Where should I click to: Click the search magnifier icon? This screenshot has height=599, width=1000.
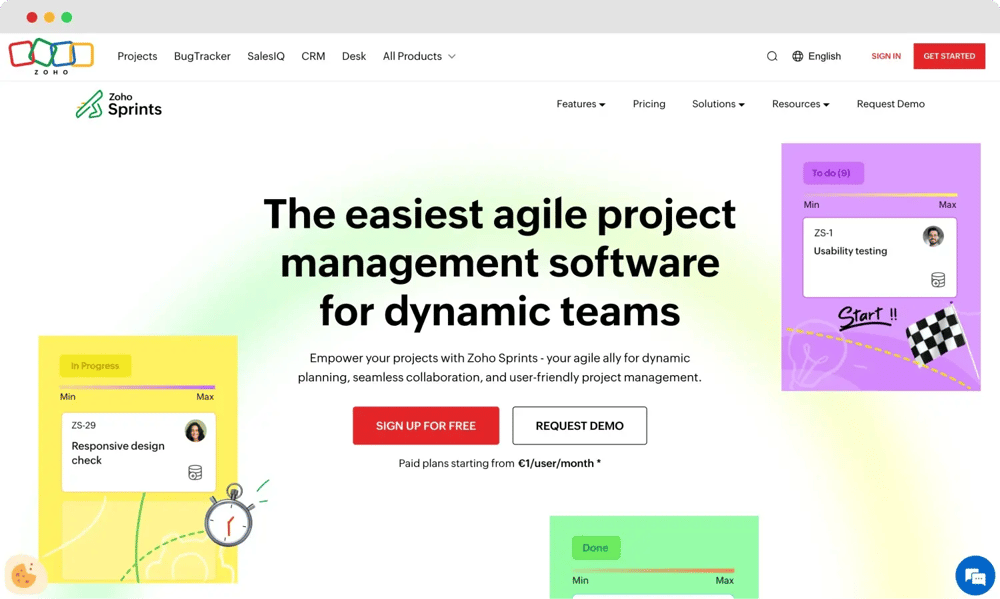click(771, 56)
